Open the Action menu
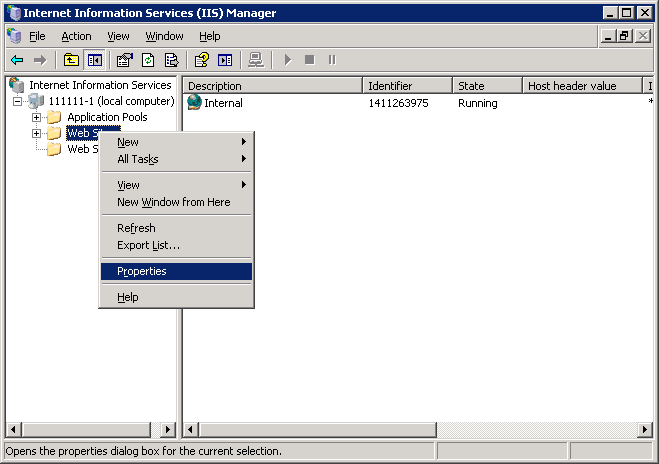This screenshot has height=464, width=659. click(x=76, y=36)
